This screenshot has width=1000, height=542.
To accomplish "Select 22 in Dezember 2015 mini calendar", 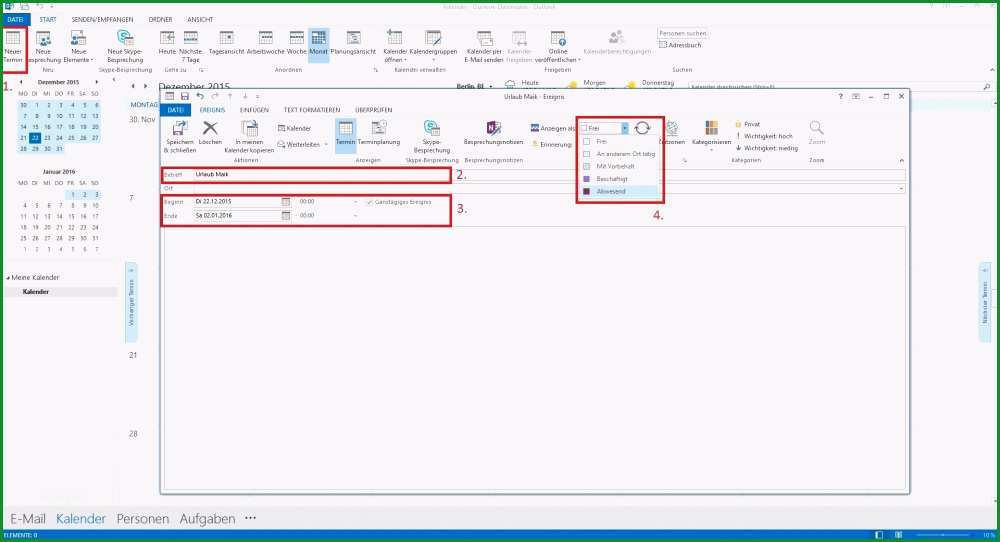I will click(35, 138).
